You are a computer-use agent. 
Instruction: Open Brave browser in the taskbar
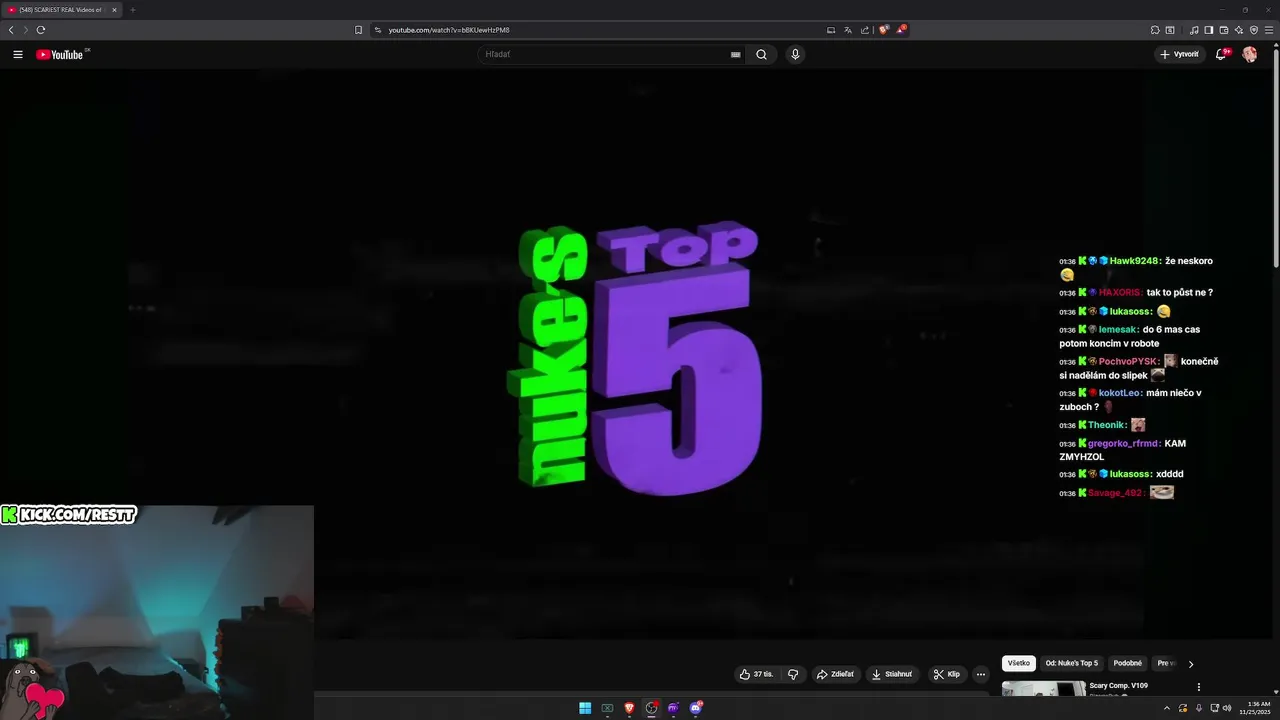pos(629,708)
